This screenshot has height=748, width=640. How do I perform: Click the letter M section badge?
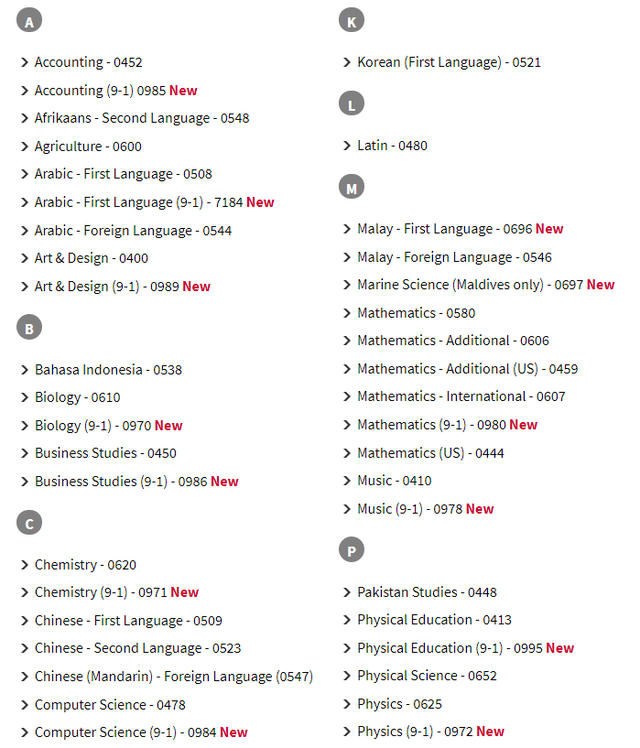point(351,187)
